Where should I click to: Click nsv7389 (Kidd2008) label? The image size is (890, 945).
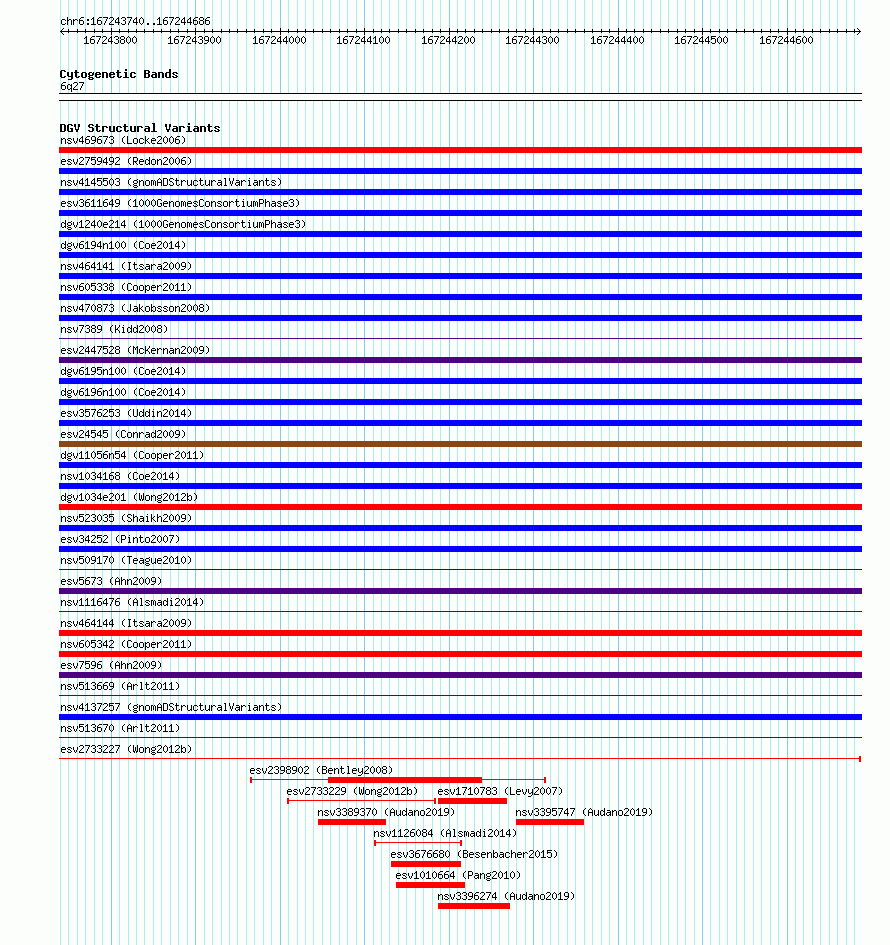tap(114, 330)
